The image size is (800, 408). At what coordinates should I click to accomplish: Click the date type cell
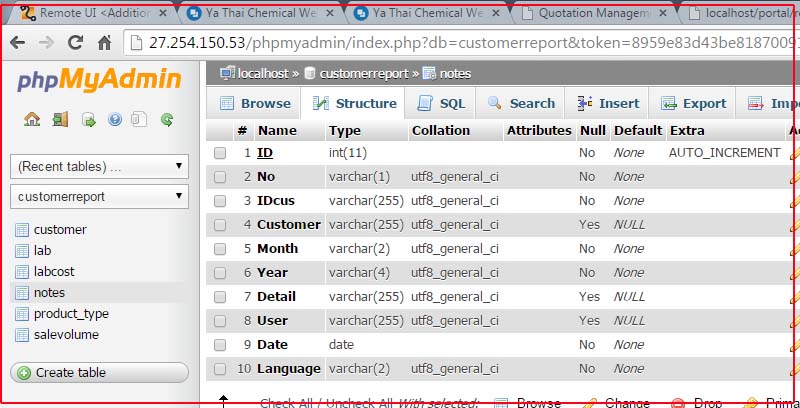(341, 345)
